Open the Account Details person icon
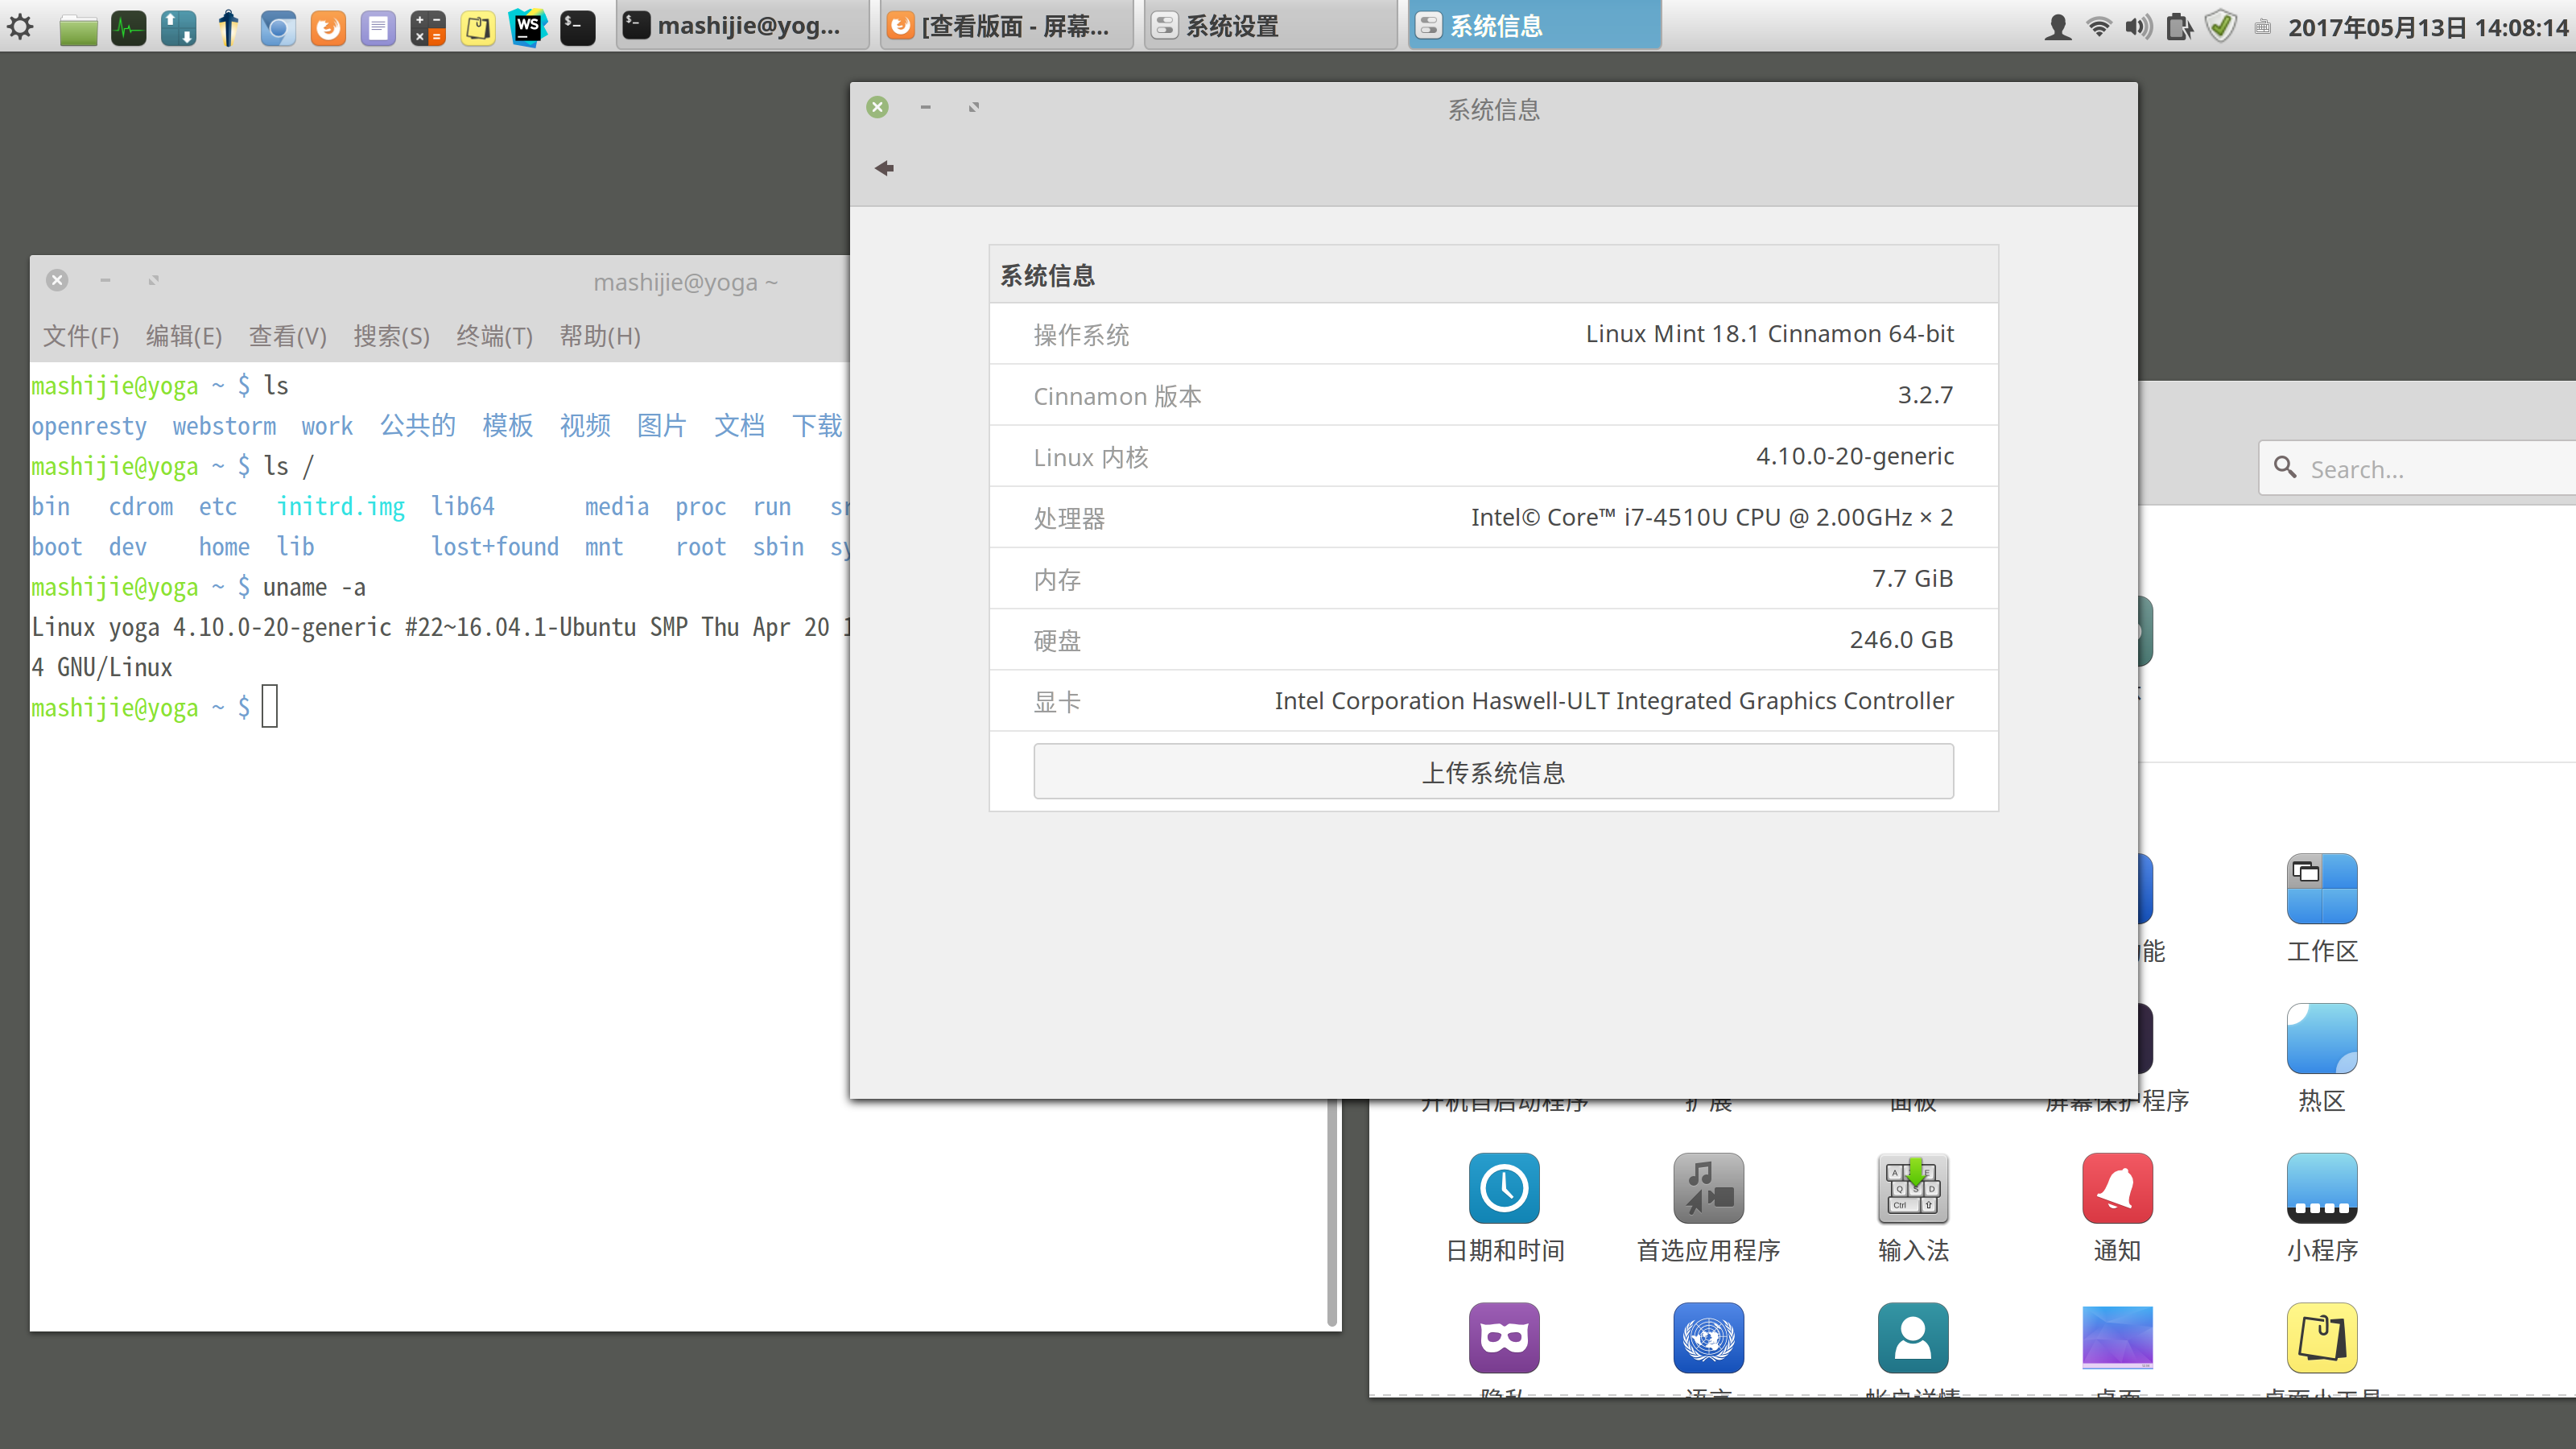Screen dimensions: 2576x1449 pos(1913,1338)
